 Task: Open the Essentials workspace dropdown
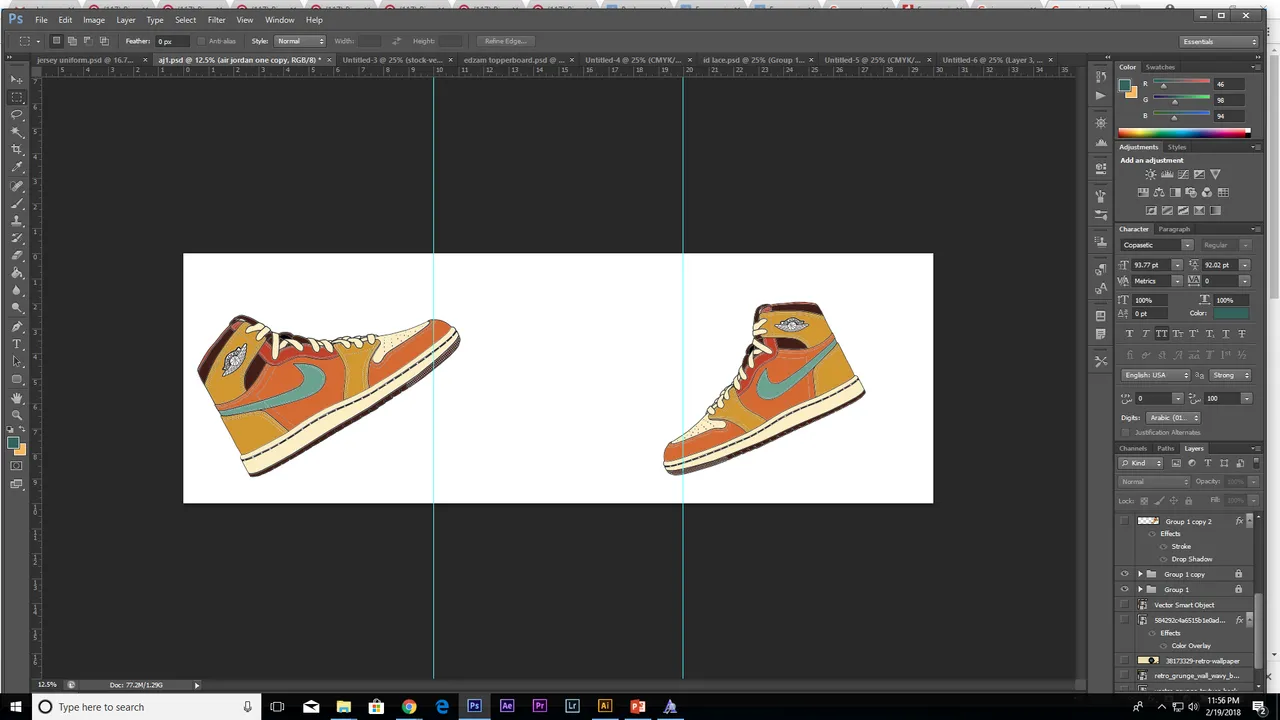[x=1219, y=41]
